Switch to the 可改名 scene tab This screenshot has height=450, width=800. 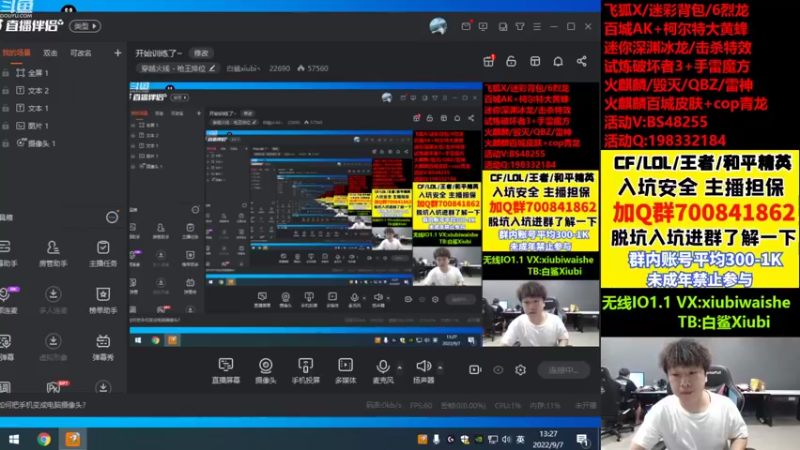(81, 53)
